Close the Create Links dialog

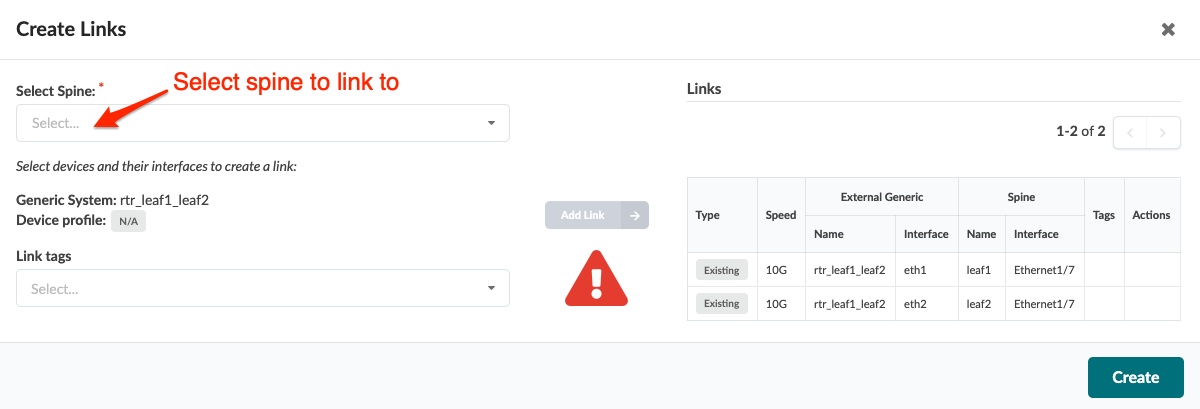pos(1167,29)
